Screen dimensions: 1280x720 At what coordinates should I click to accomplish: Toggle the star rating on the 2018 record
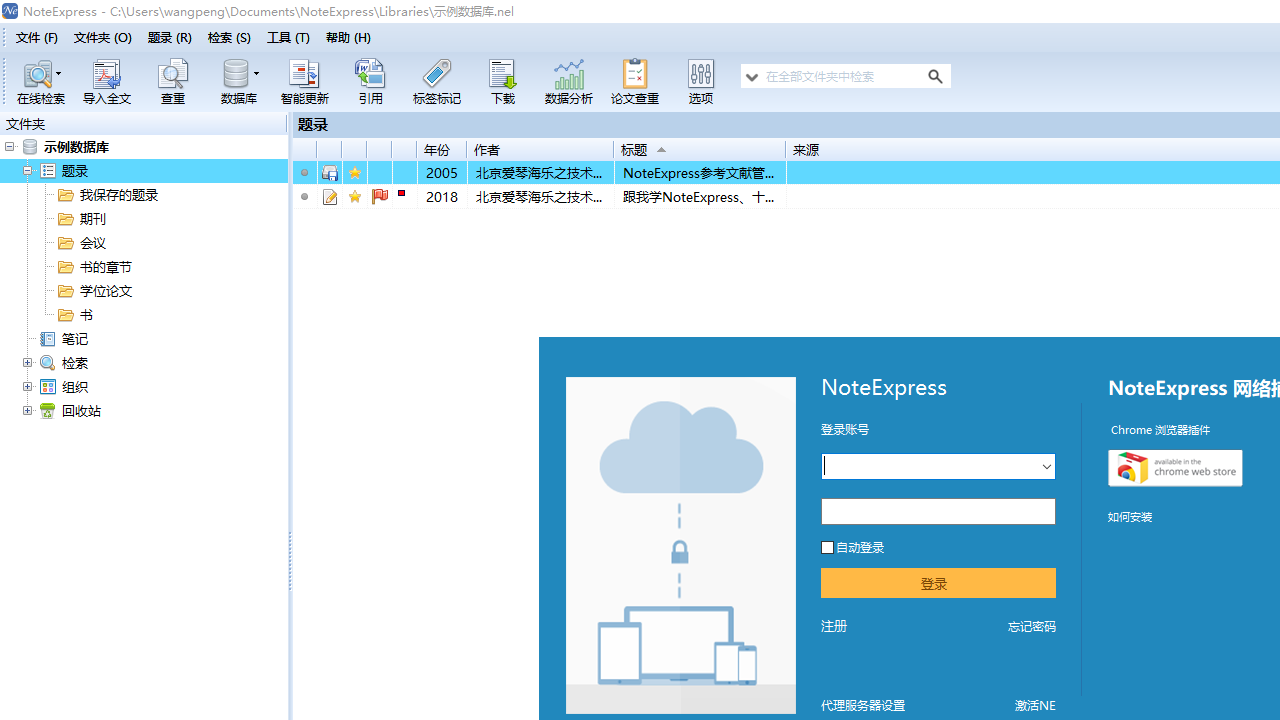354,196
